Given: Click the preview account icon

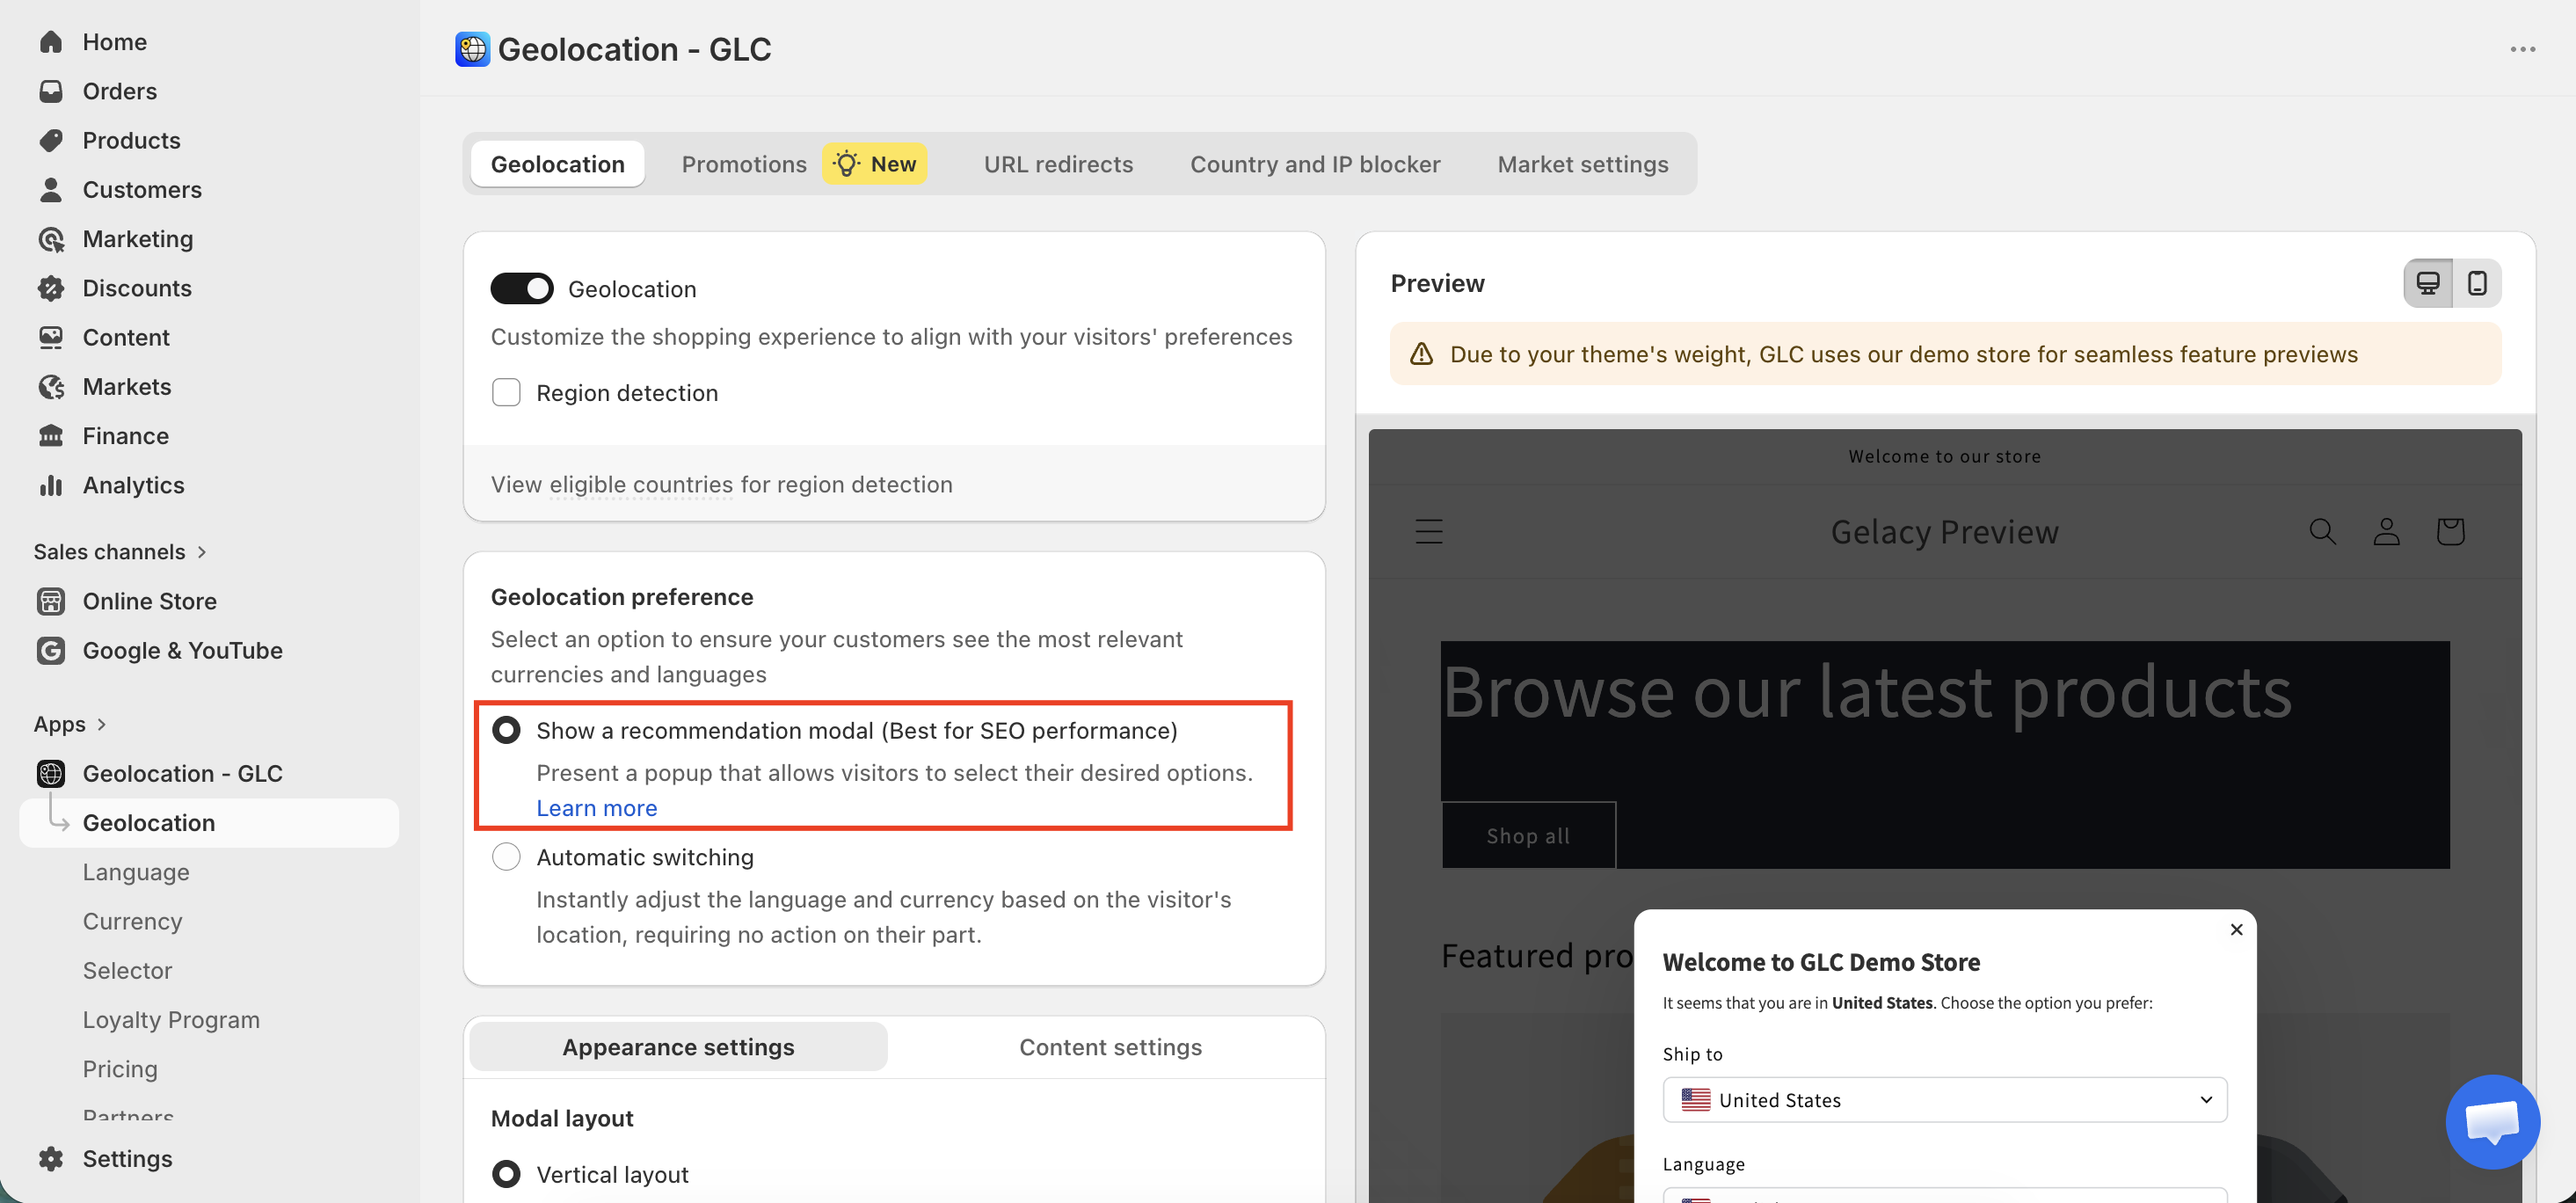Looking at the screenshot, I should (x=2386, y=531).
